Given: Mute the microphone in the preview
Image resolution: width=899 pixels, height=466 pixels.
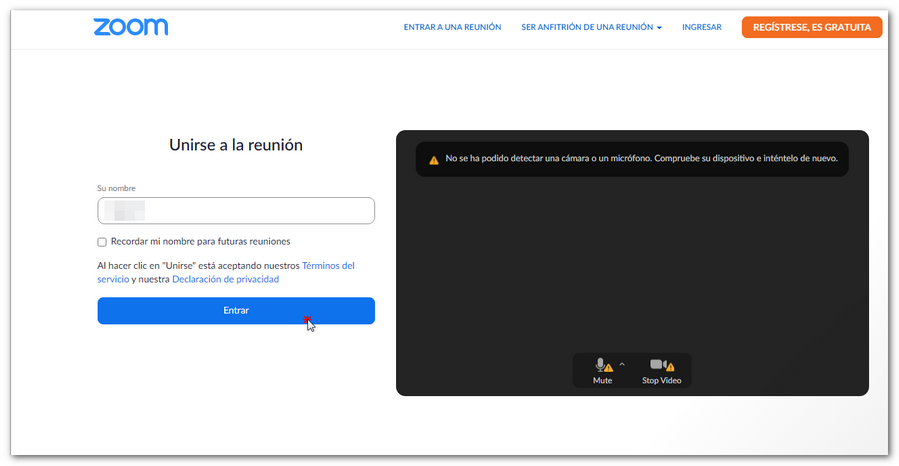Looking at the screenshot, I should click(600, 365).
